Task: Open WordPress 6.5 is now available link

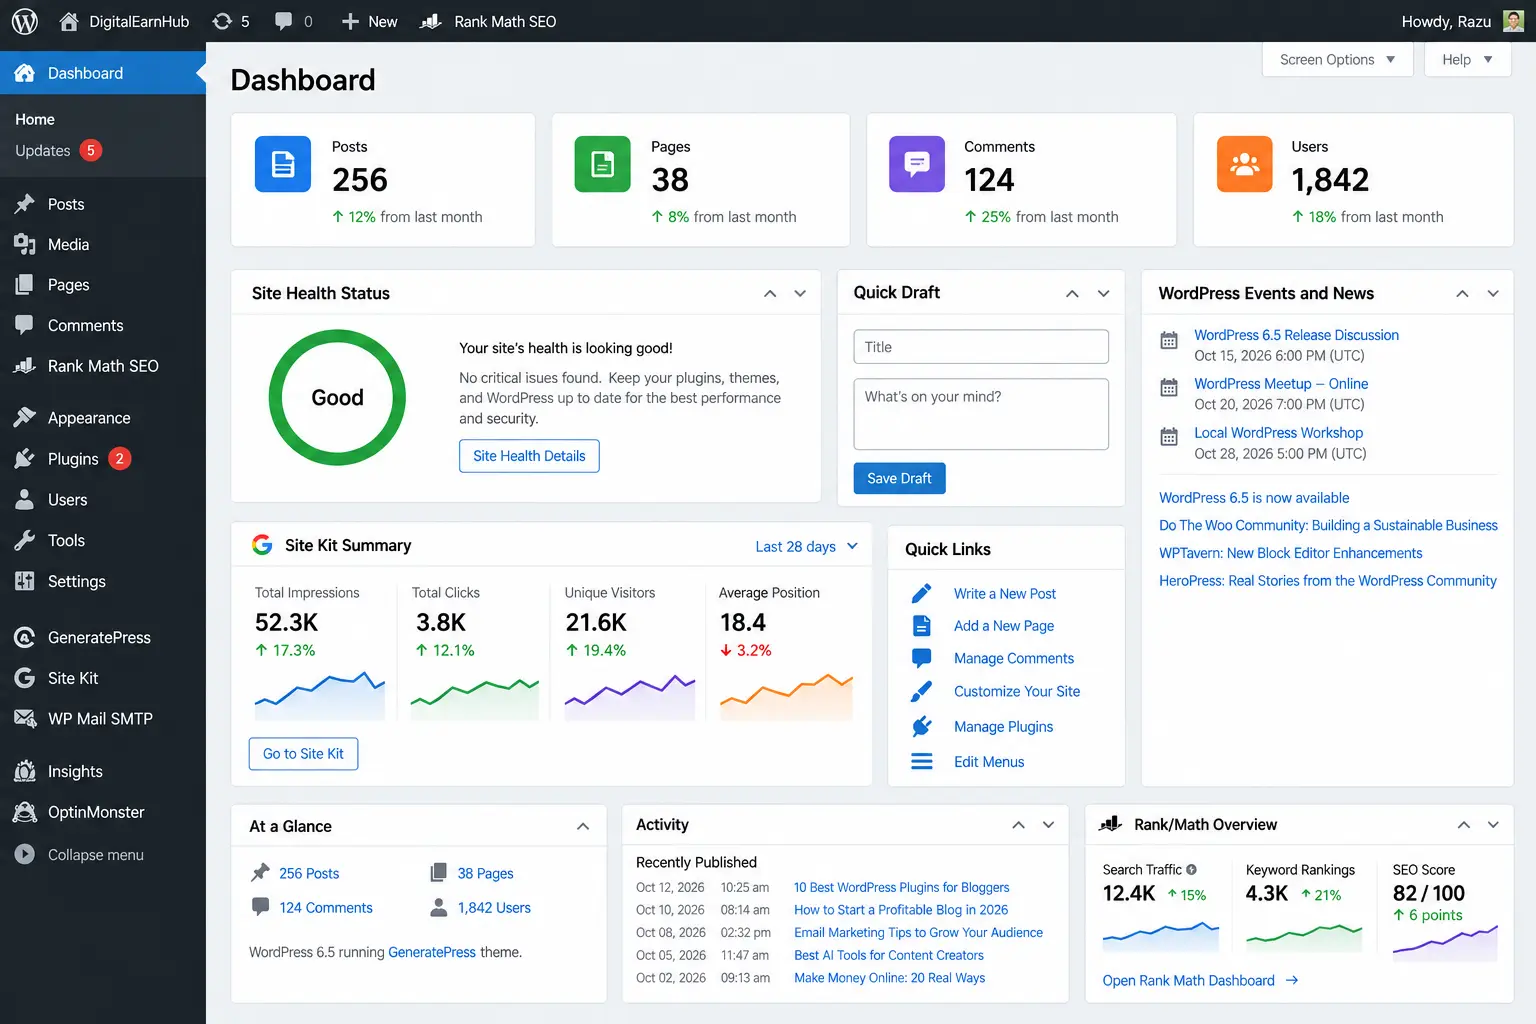Action: coord(1254,498)
